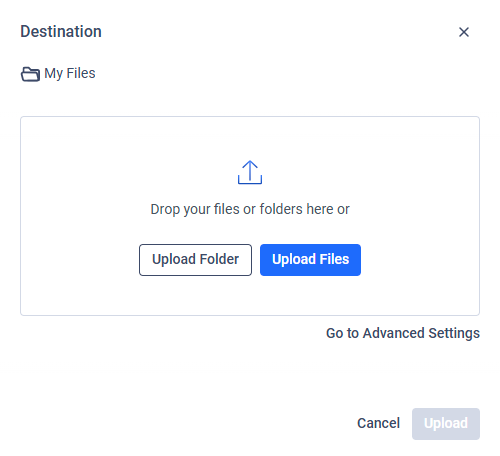
Task: Close the Destination dialog with the X
Action: coord(464,32)
